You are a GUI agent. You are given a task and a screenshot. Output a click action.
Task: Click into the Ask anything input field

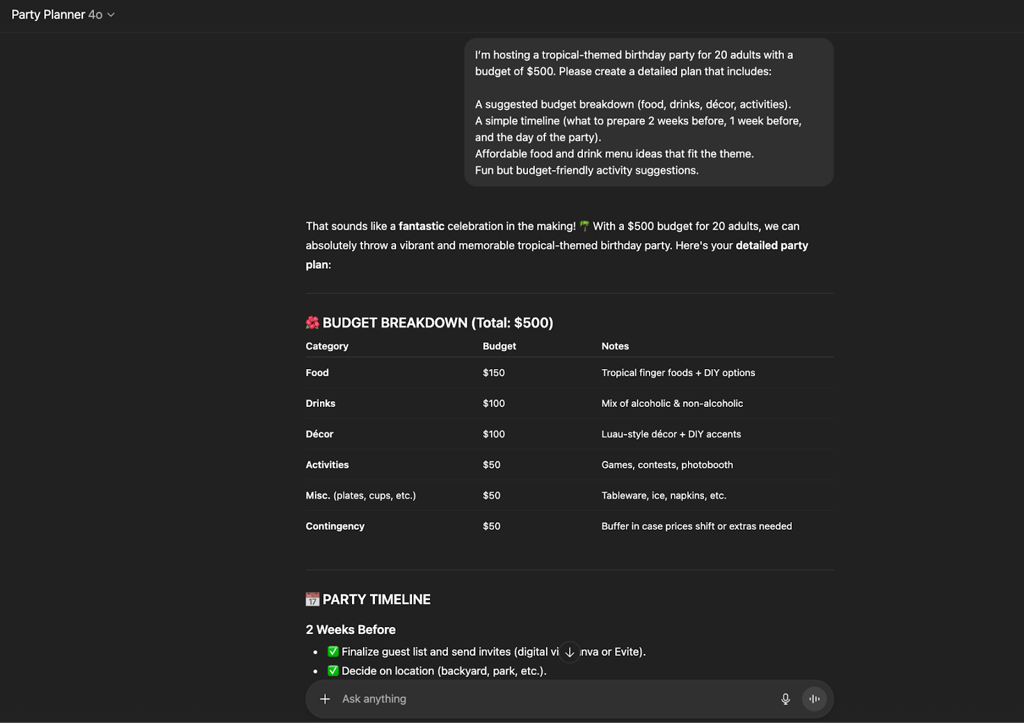tap(555, 699)
